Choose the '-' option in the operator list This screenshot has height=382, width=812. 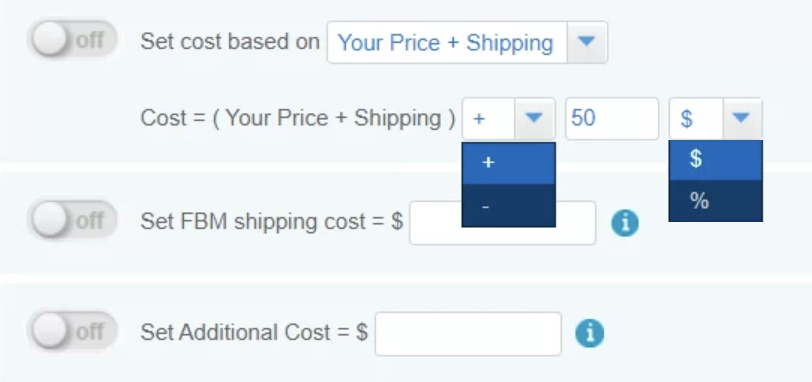coord(509,205)
